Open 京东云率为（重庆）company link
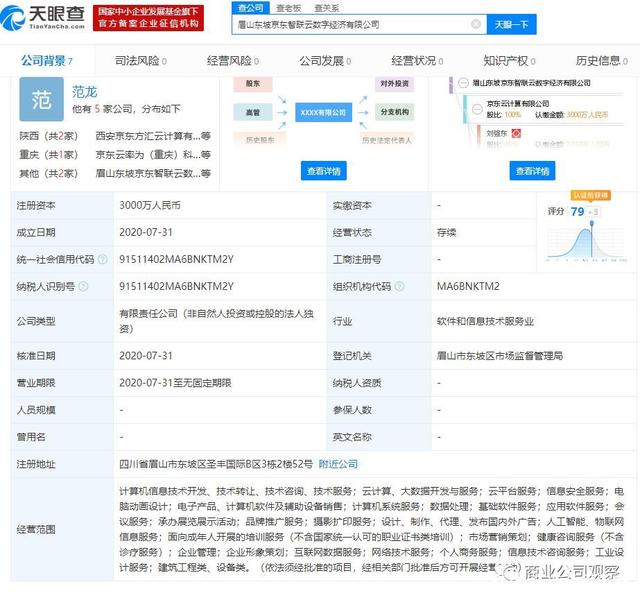Screen dimensions: 640x600 [153, 155]
